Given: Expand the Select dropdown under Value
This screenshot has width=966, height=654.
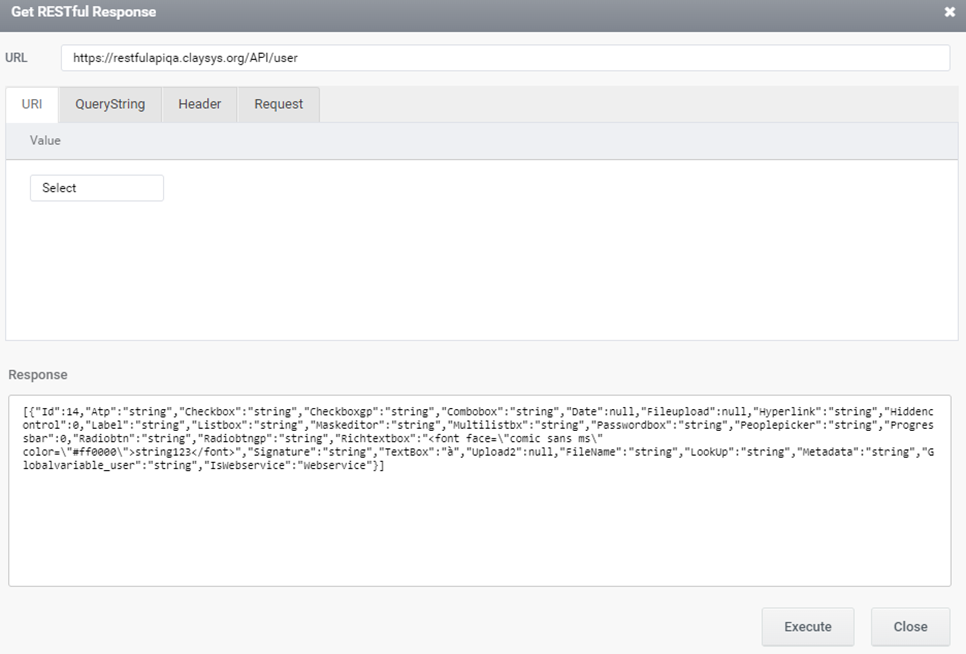Looking at the screenshot, I should [x=97, y=188].
